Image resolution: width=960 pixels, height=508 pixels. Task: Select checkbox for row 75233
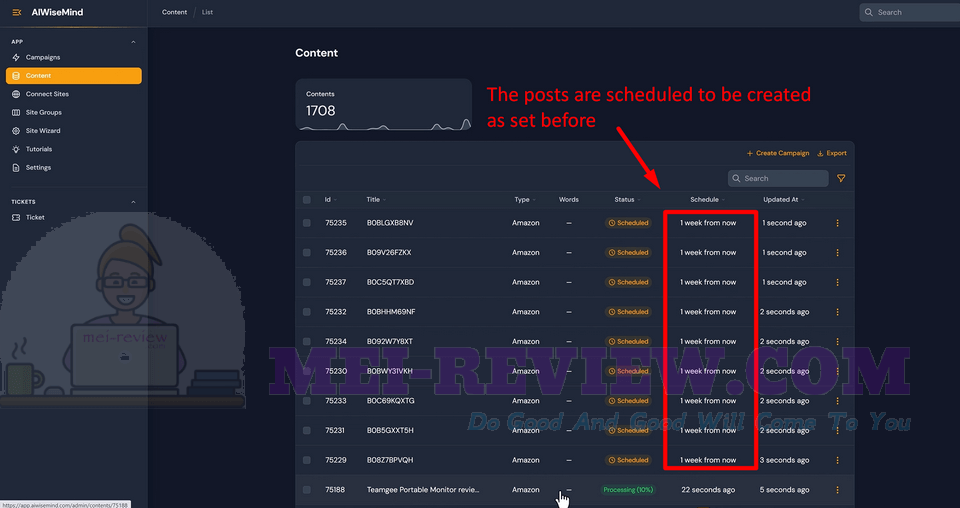point(307,401)
